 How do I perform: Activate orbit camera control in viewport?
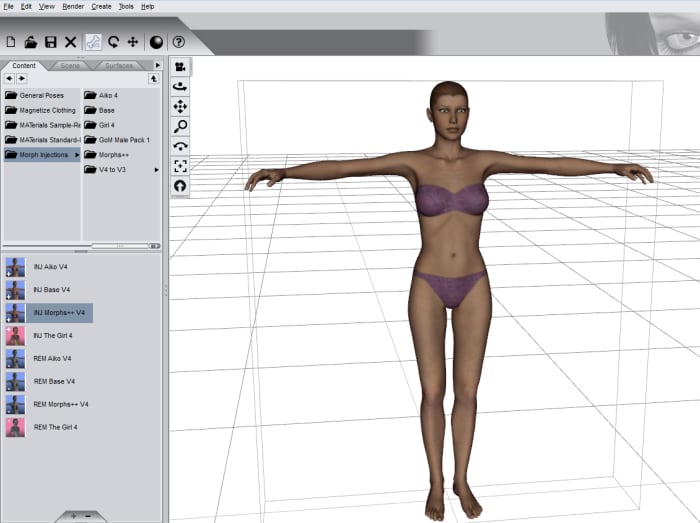coord(180,87)
